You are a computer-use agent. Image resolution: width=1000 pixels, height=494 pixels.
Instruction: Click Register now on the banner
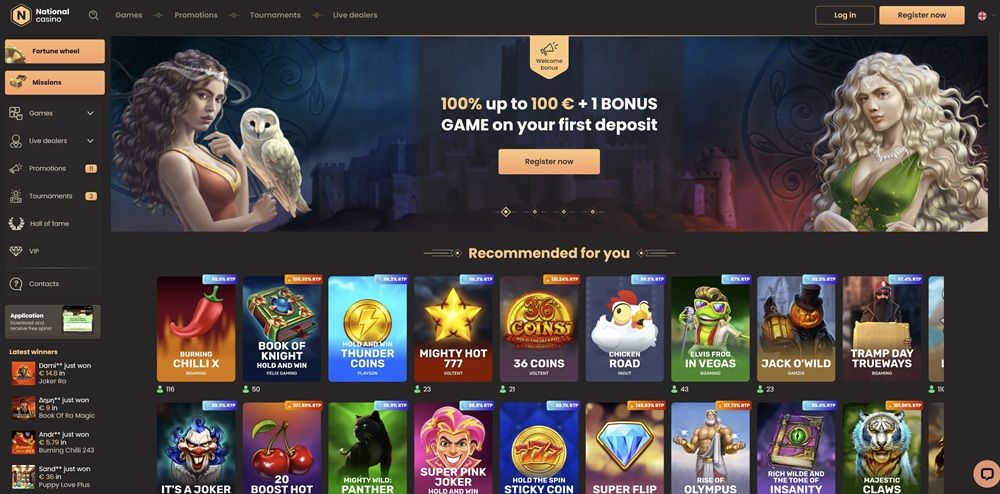[549, 162]
